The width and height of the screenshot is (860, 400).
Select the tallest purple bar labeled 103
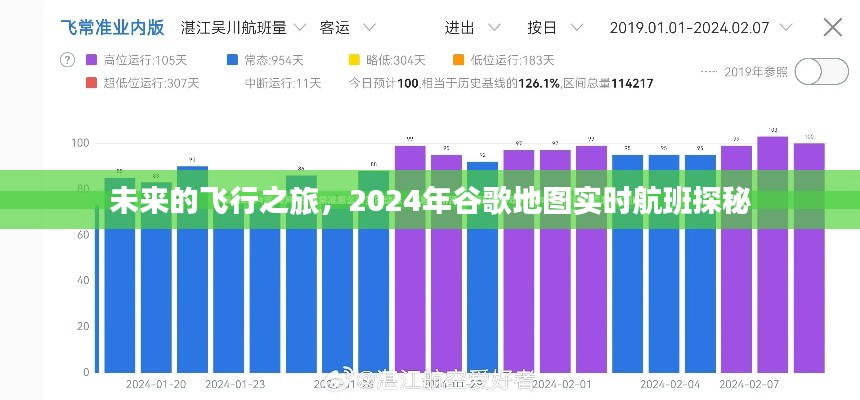coord(772,255)
